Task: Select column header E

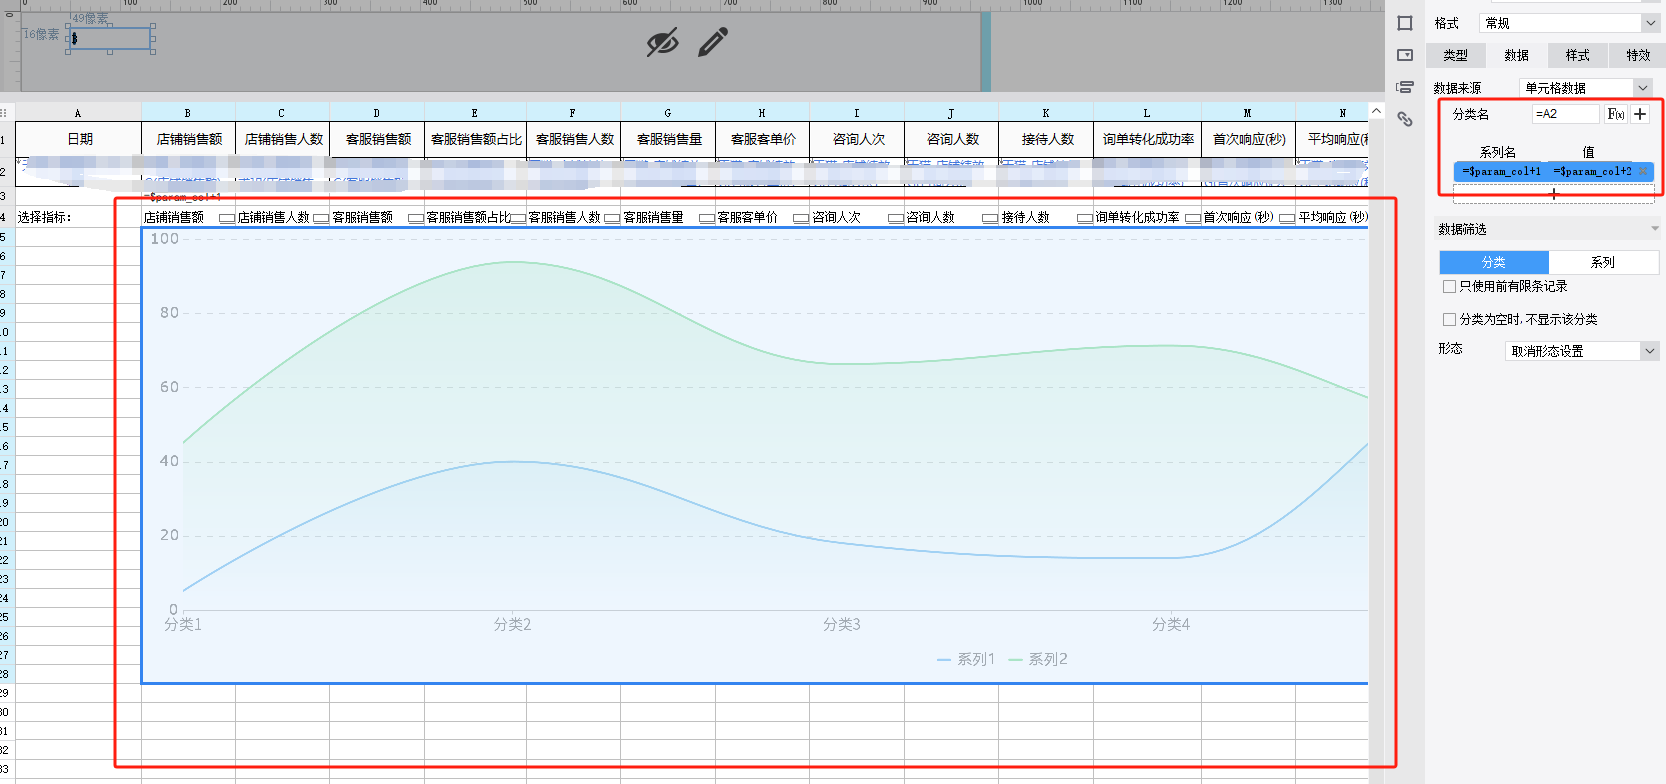Action: [475, 113]
